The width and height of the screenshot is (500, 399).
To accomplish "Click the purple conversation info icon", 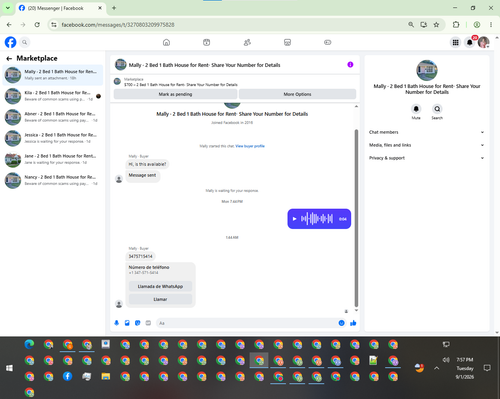I will 350,65.
